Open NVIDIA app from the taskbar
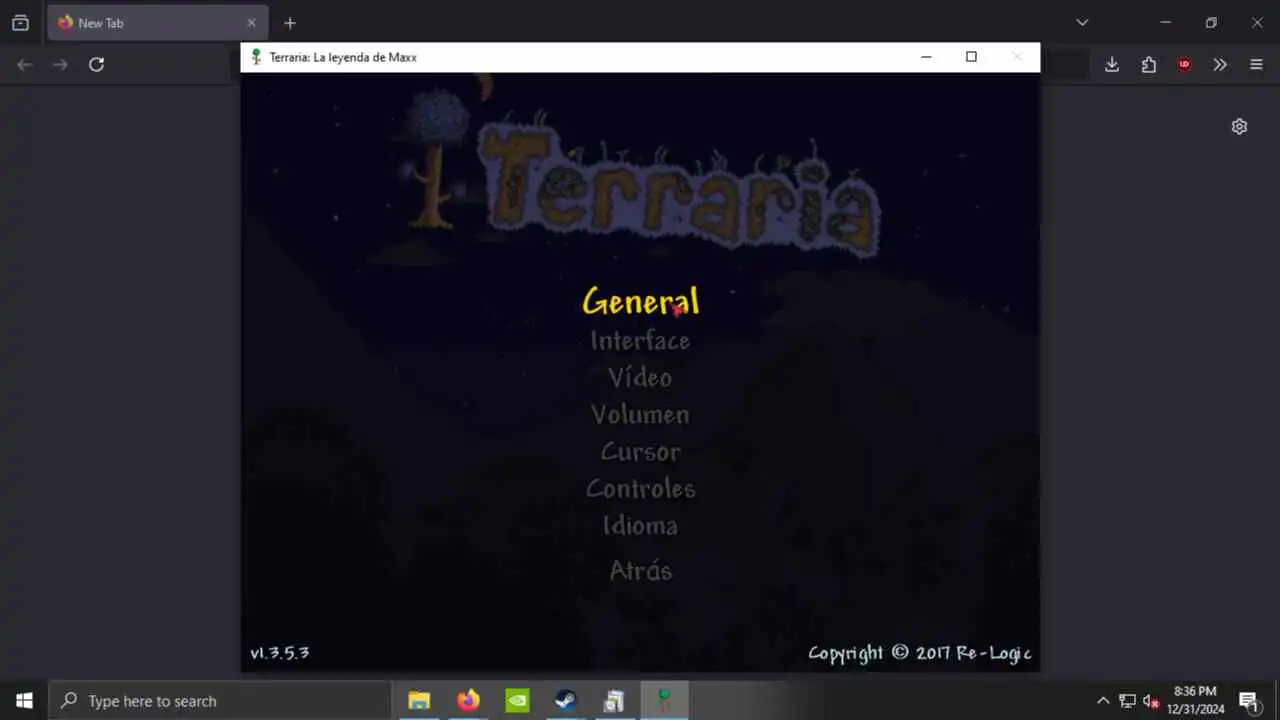The height and width of the screenshot is (720, 1280). coord(517,700)
